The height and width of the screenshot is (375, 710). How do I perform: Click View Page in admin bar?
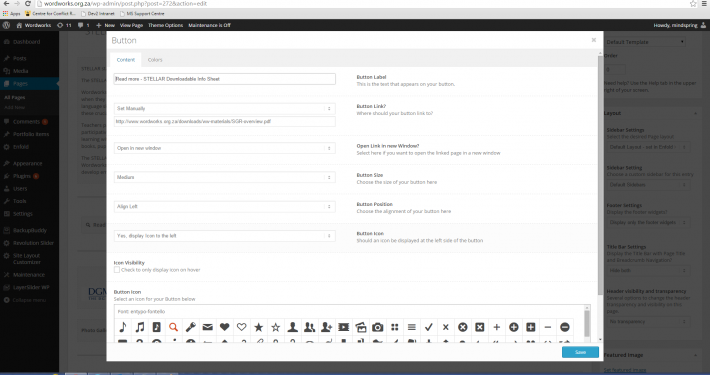(x=131, y=25)
